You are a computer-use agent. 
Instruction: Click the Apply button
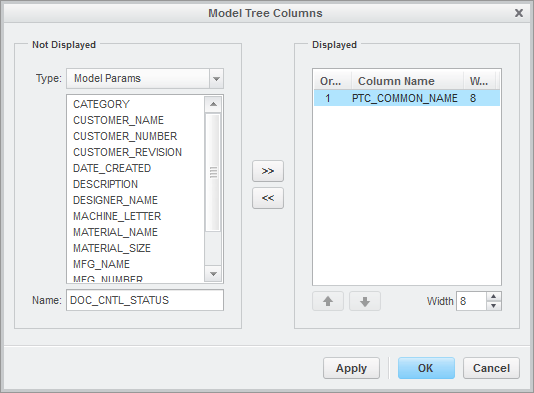[x=351, y=368]
